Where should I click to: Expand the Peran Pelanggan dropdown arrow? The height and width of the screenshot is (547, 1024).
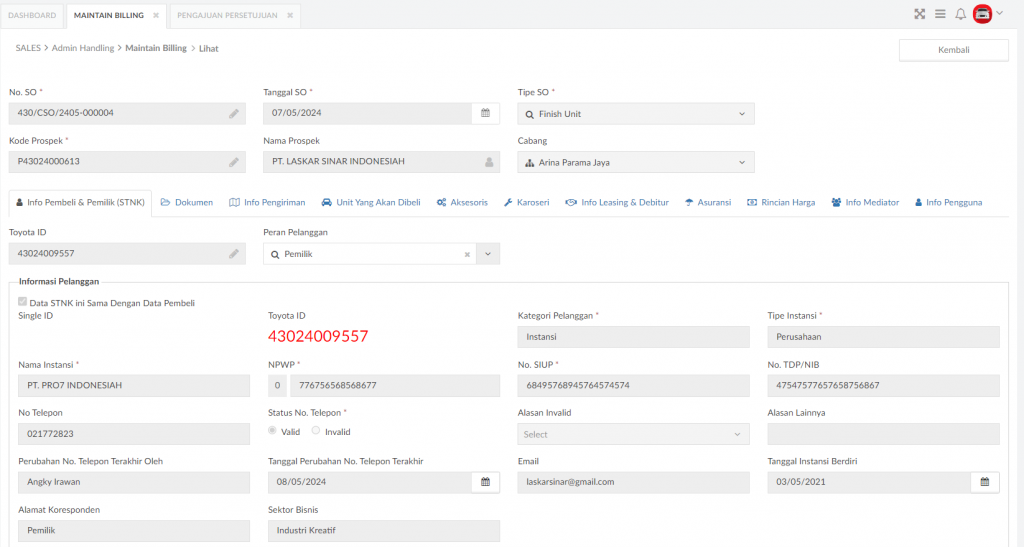coord(488,254)
